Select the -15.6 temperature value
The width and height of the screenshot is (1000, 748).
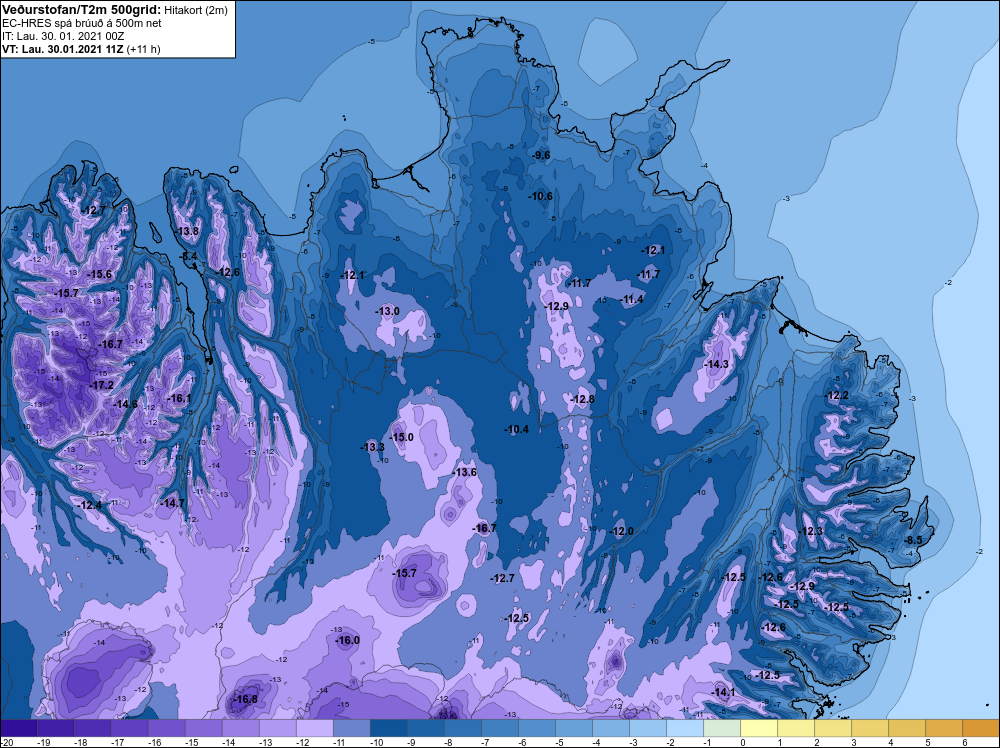pyautogui.click(x=99, y=274)
